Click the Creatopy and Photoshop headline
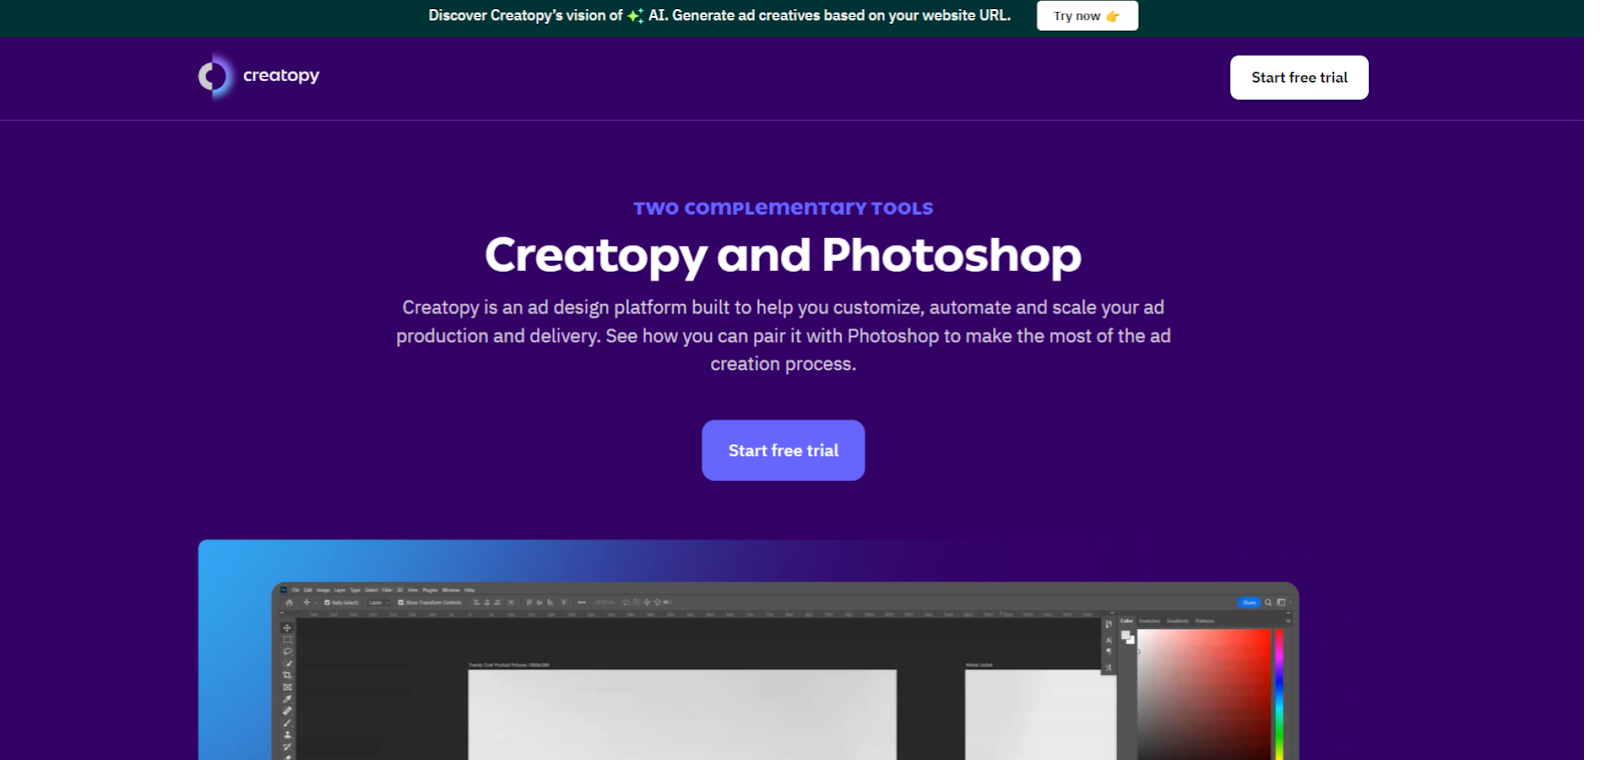Image resolution: width=1600 pixels, height=760 pixels. 783,255
